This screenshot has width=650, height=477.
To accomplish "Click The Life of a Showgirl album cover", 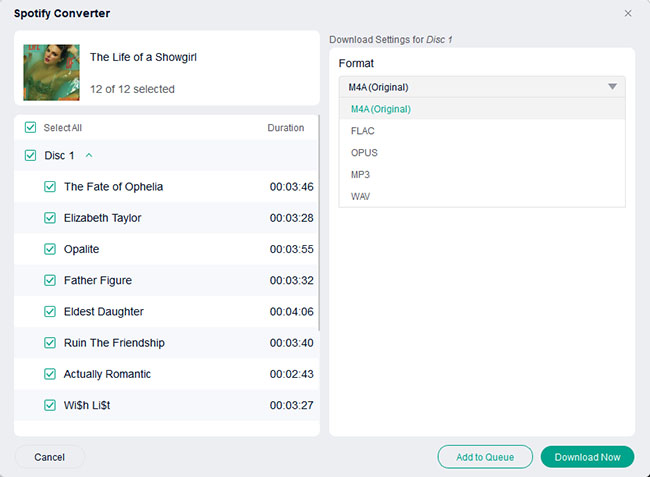I will [x=51, y=73].
